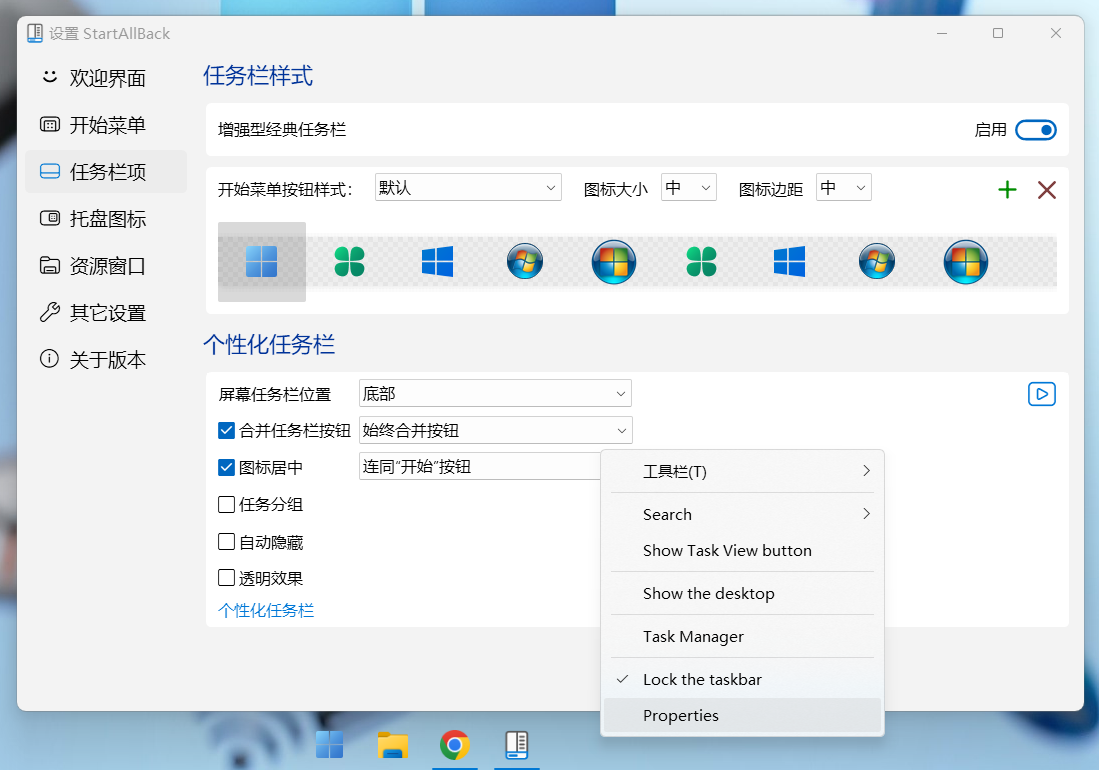Go to the 开始菜单 settings section

pyautogui.click(x=106, y=125)
